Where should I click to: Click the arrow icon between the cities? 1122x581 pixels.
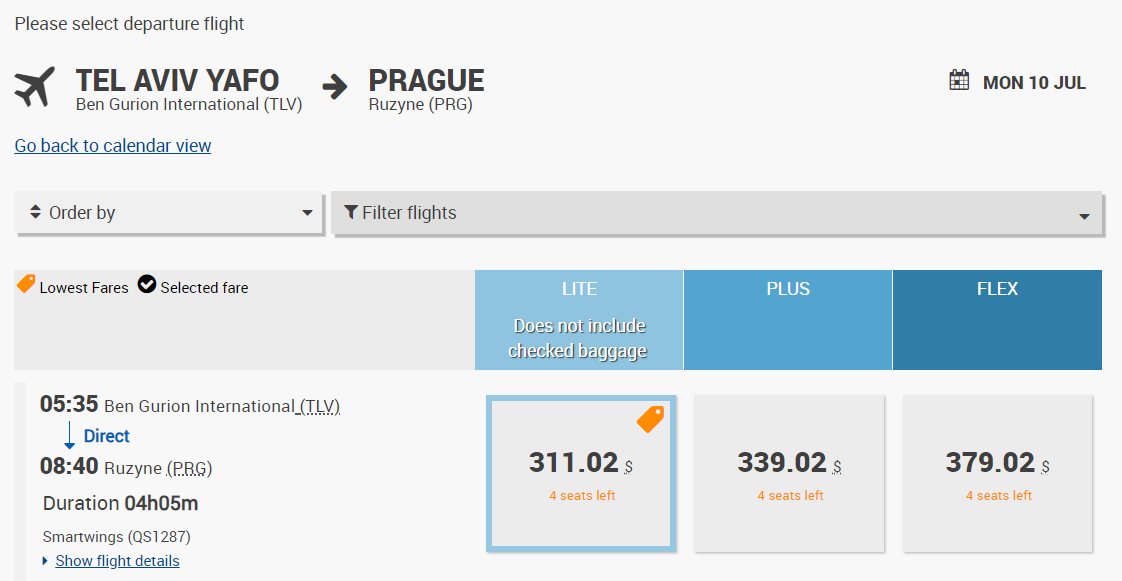pyautogui.click(x=335, y=87)
